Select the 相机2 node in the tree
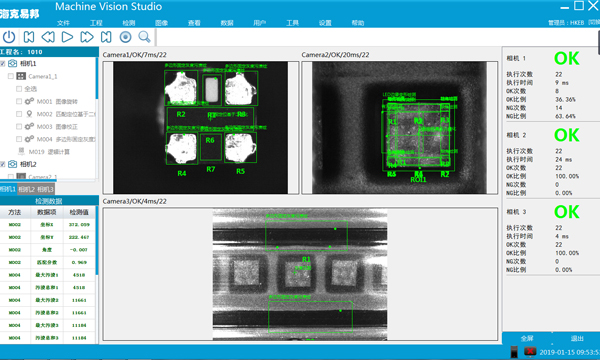The height and width of the screenshot is (360, 600). [28, 164]
